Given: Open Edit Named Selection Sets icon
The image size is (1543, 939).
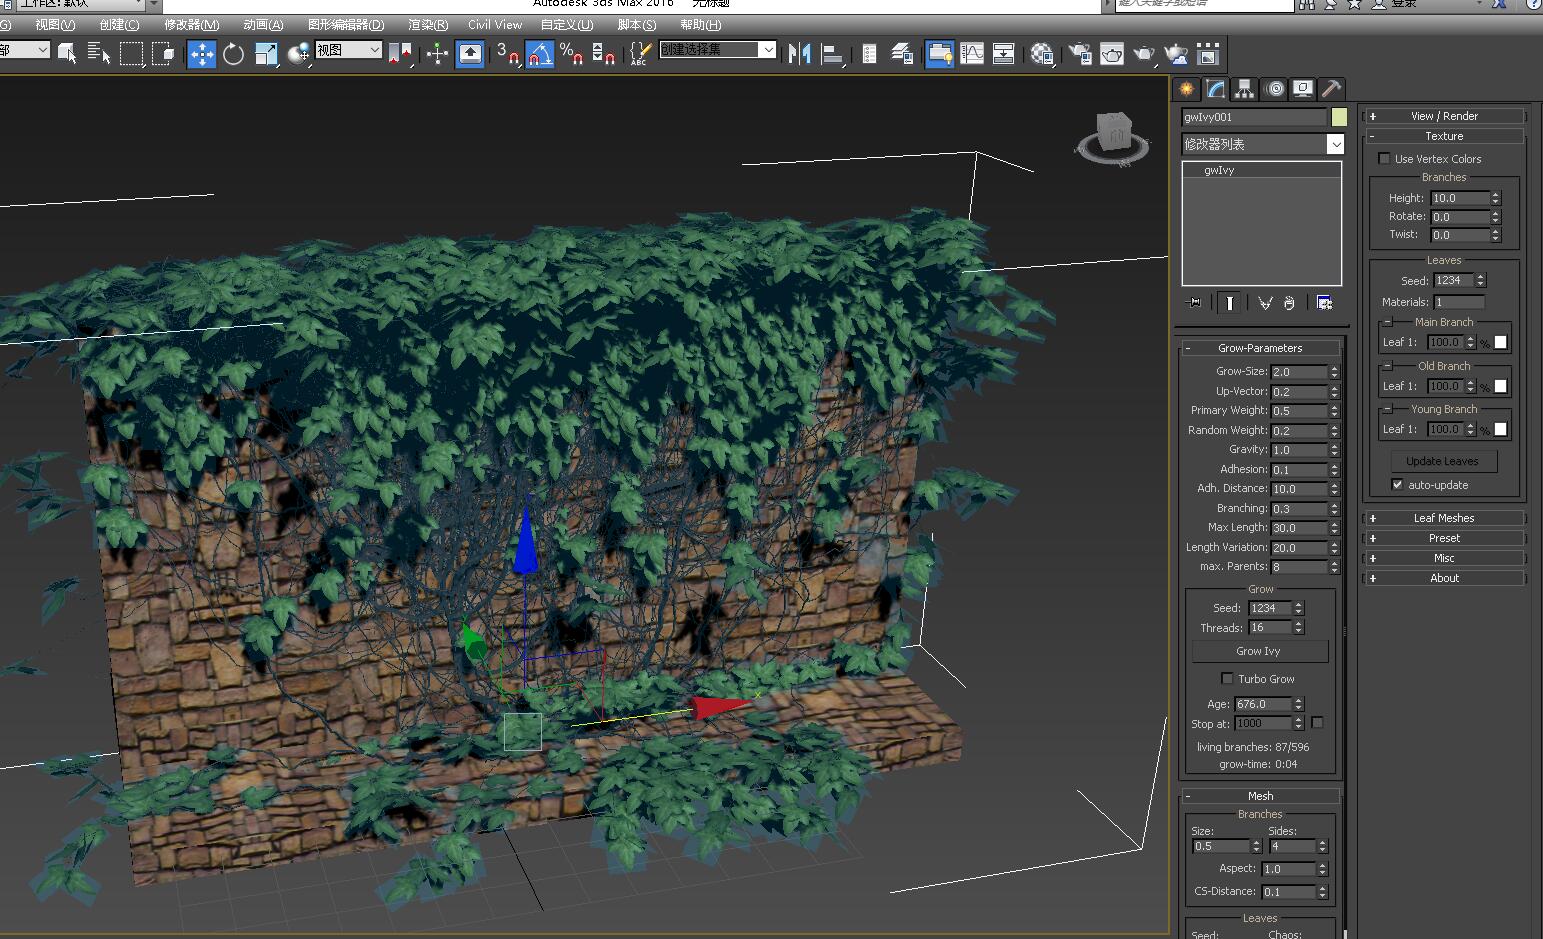Looking at the screenshot, I should 640,54.
